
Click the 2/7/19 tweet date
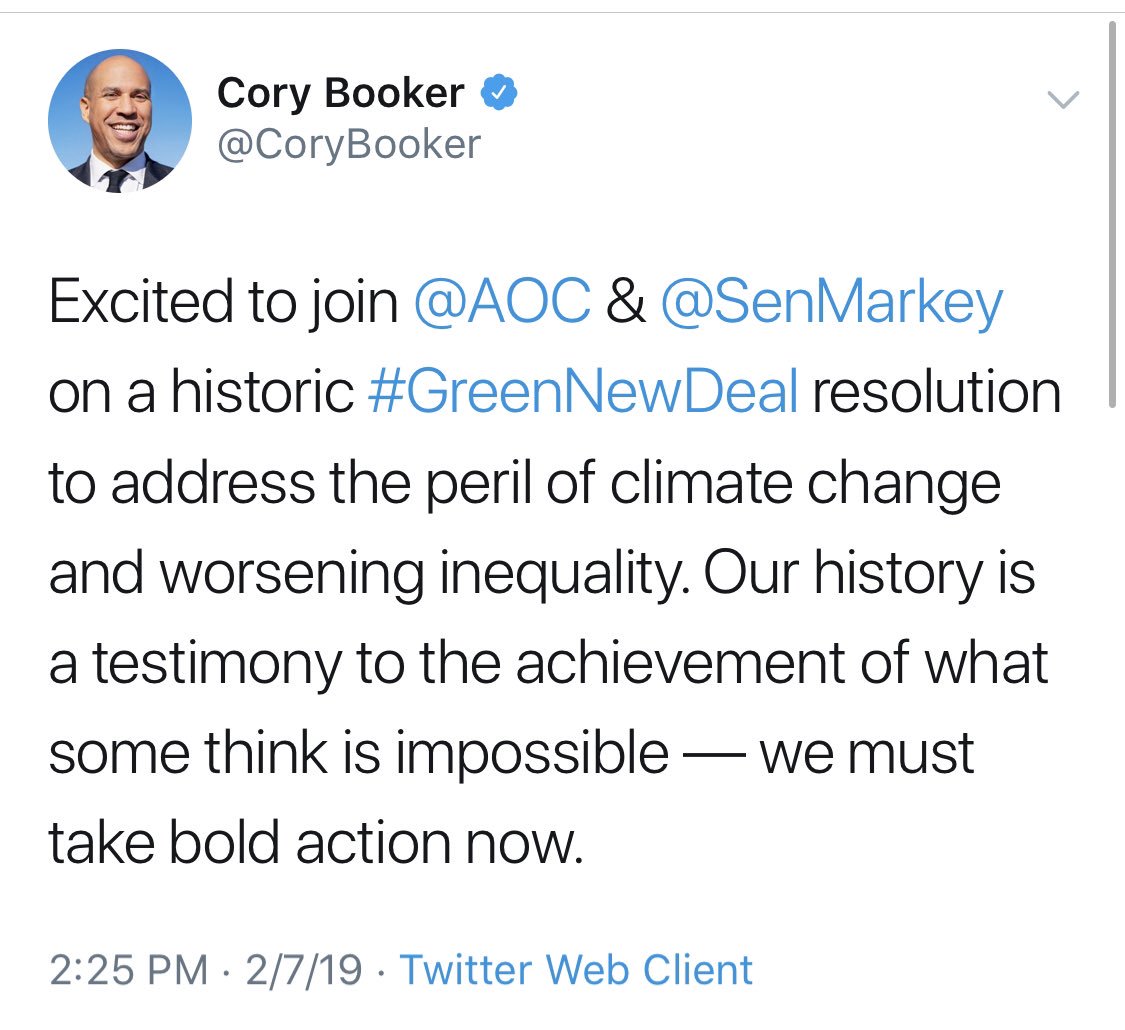(304, 970)
